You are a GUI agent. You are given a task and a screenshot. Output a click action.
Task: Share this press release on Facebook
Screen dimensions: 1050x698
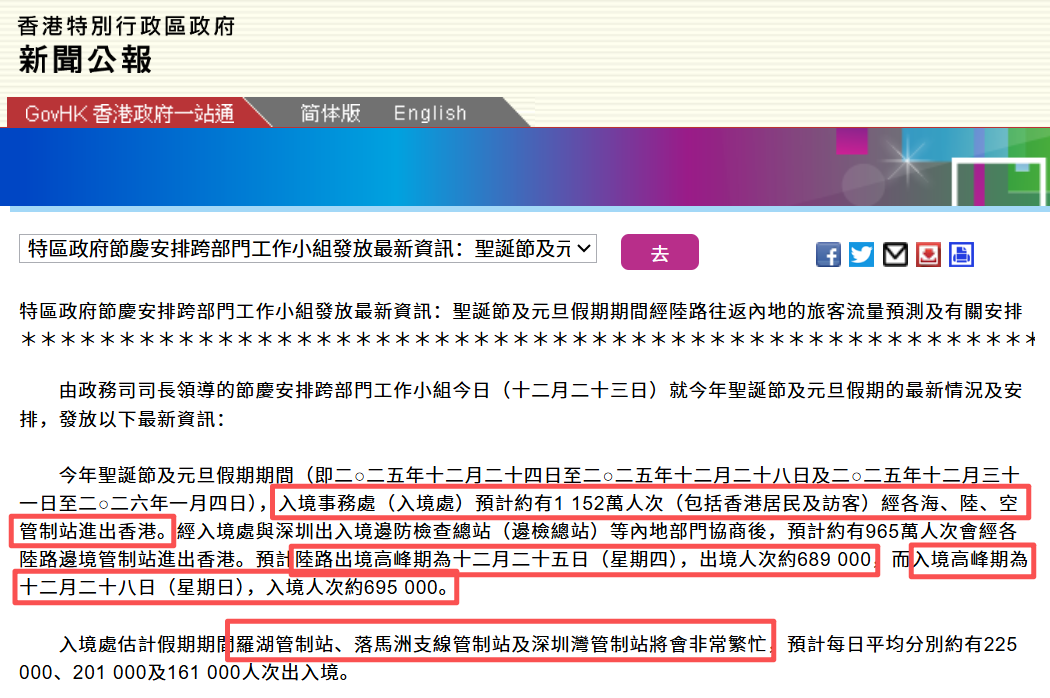[x=828, y=255]
